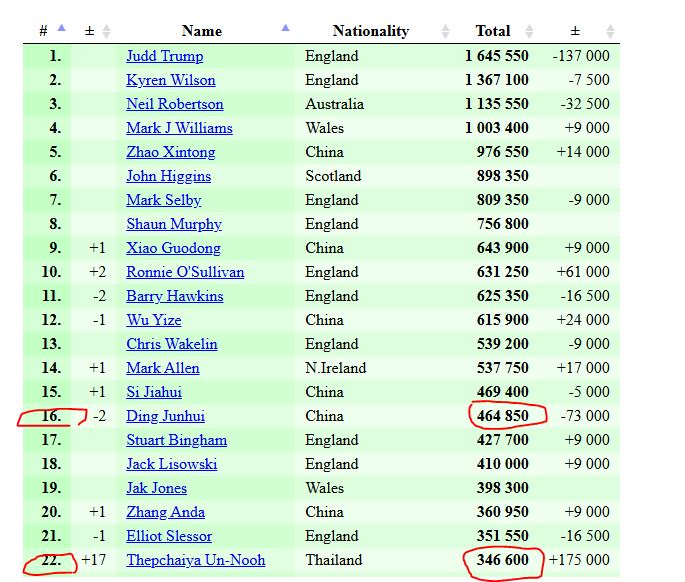The height and width of the screenshot is (582, 685).
Task: Select the Mark J Williams link
Action: click(179, 128)
